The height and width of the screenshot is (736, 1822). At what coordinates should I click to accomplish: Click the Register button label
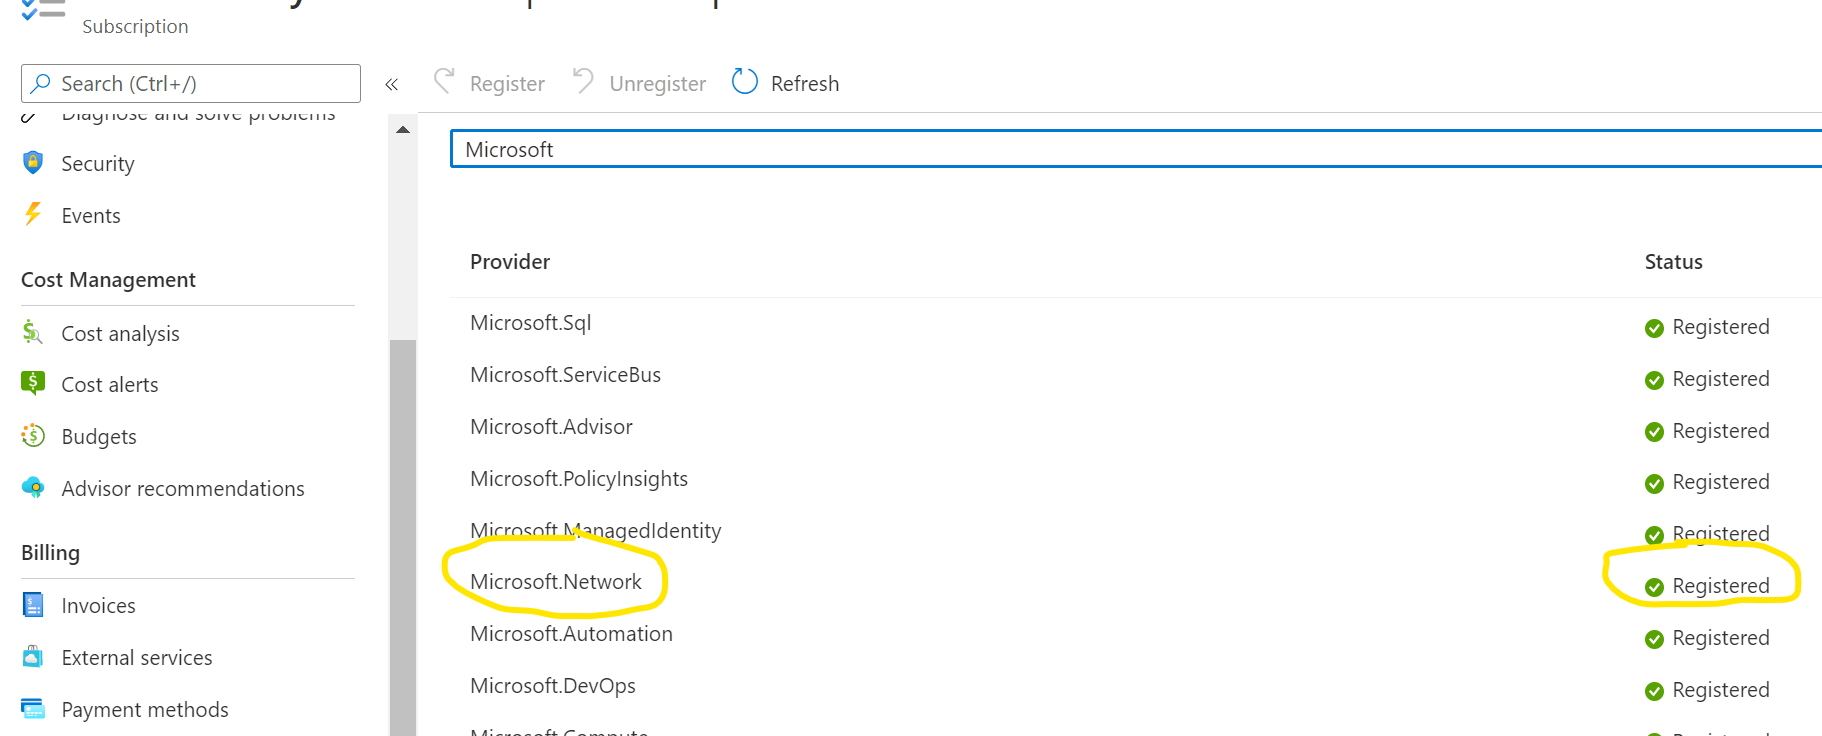[x=507, y=84]
